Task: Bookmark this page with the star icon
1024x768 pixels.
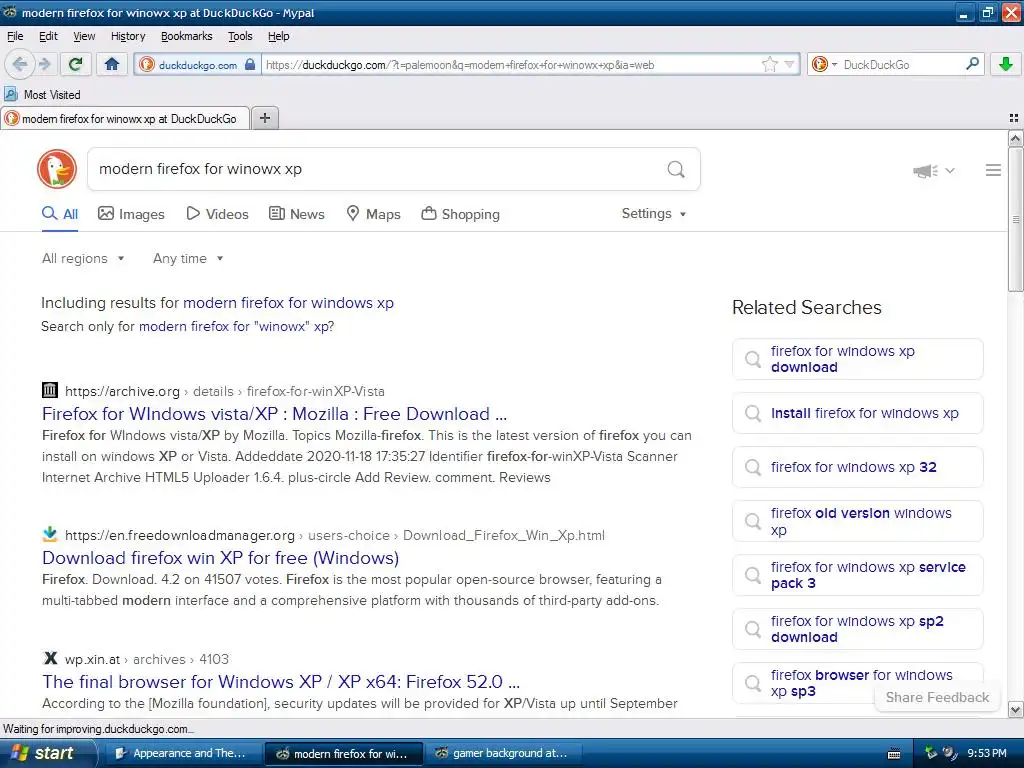Action: pyautogui.click(x=769, y=64)
